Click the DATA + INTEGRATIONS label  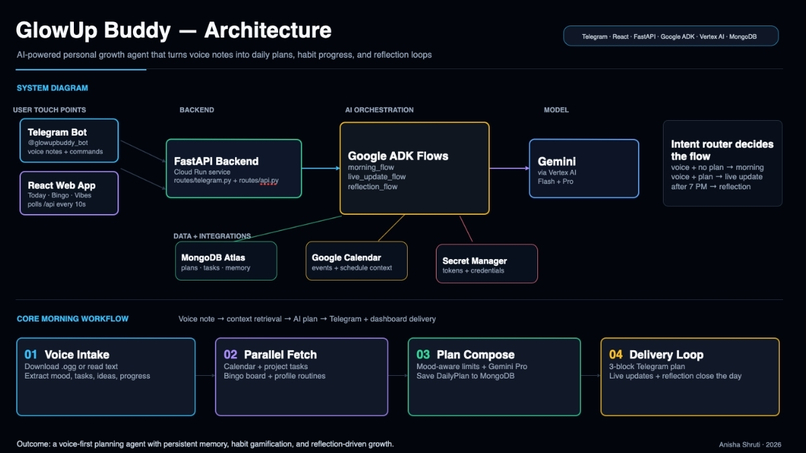(x=212, y=236)
